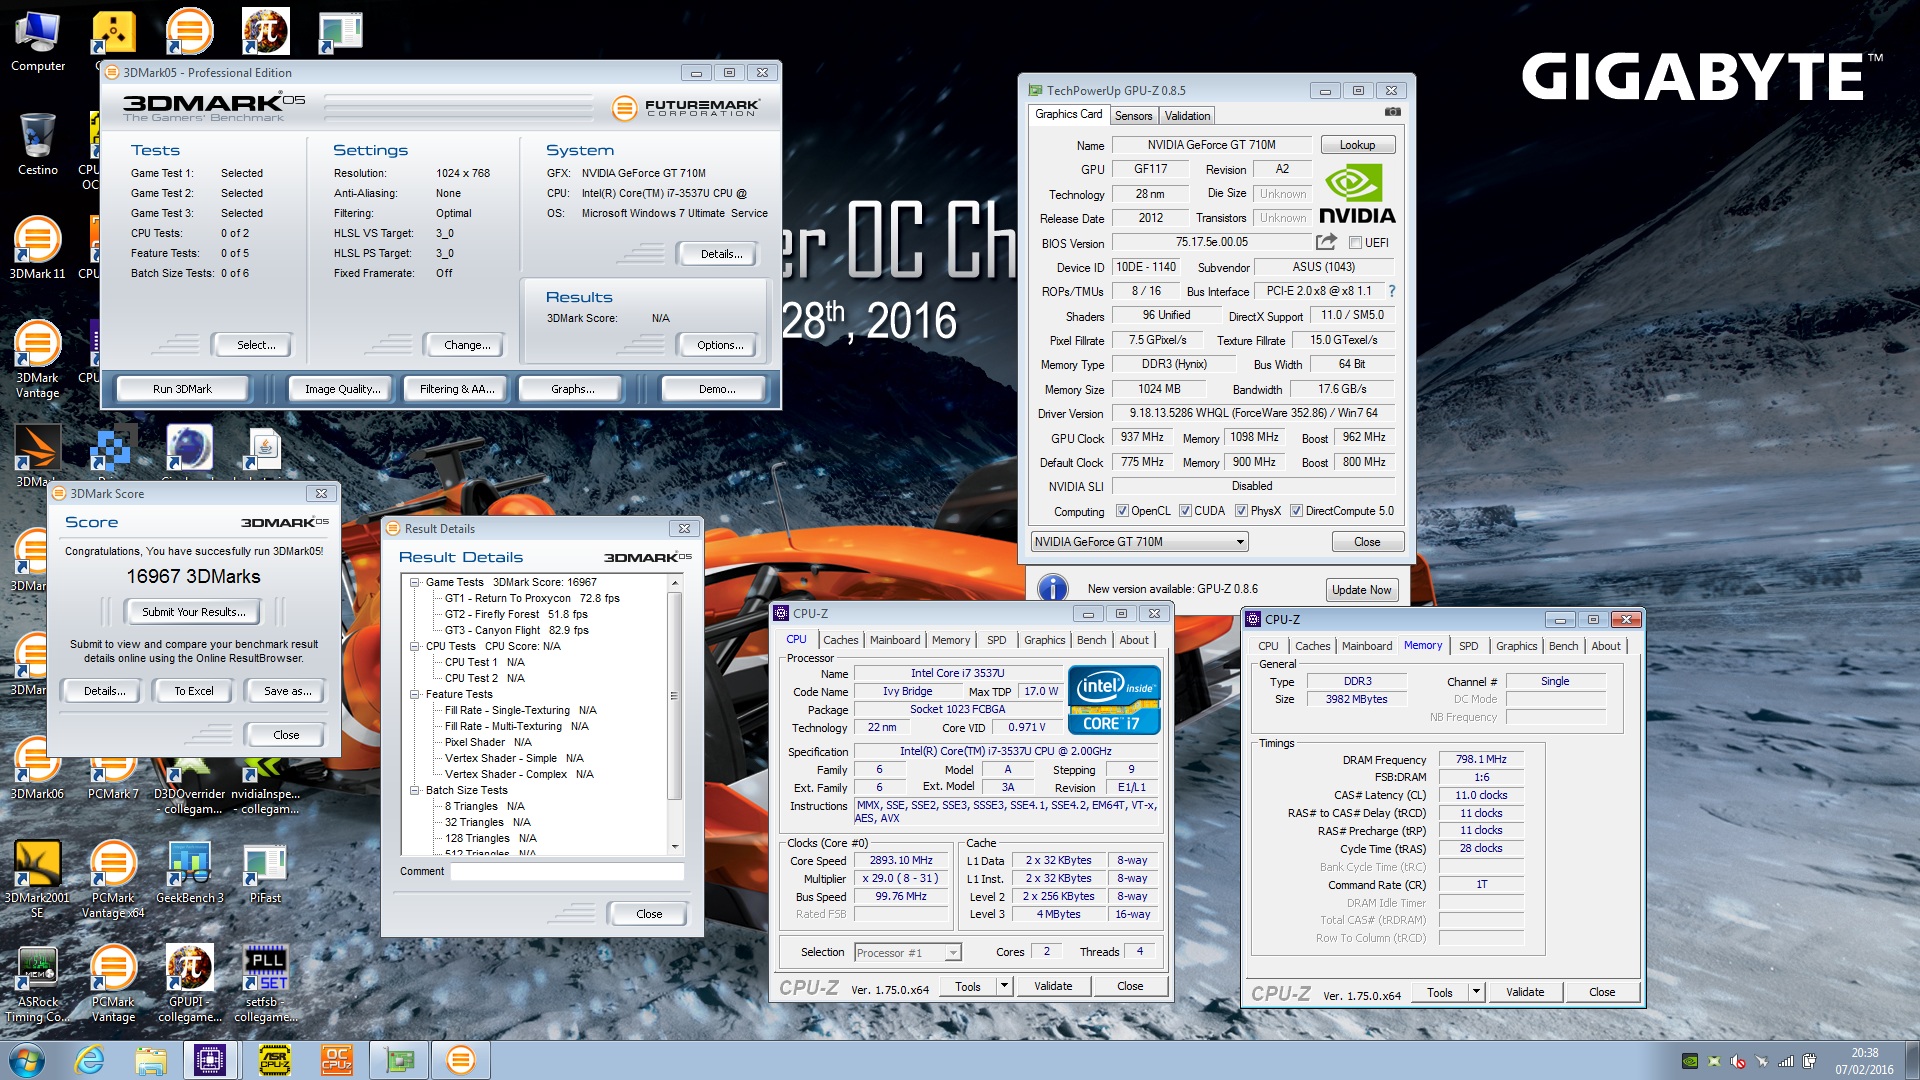Open the ASRock Timing Configurator shortcut
The height and width of the screenshot is (1080, 1920).
click(x=38, y=984)
